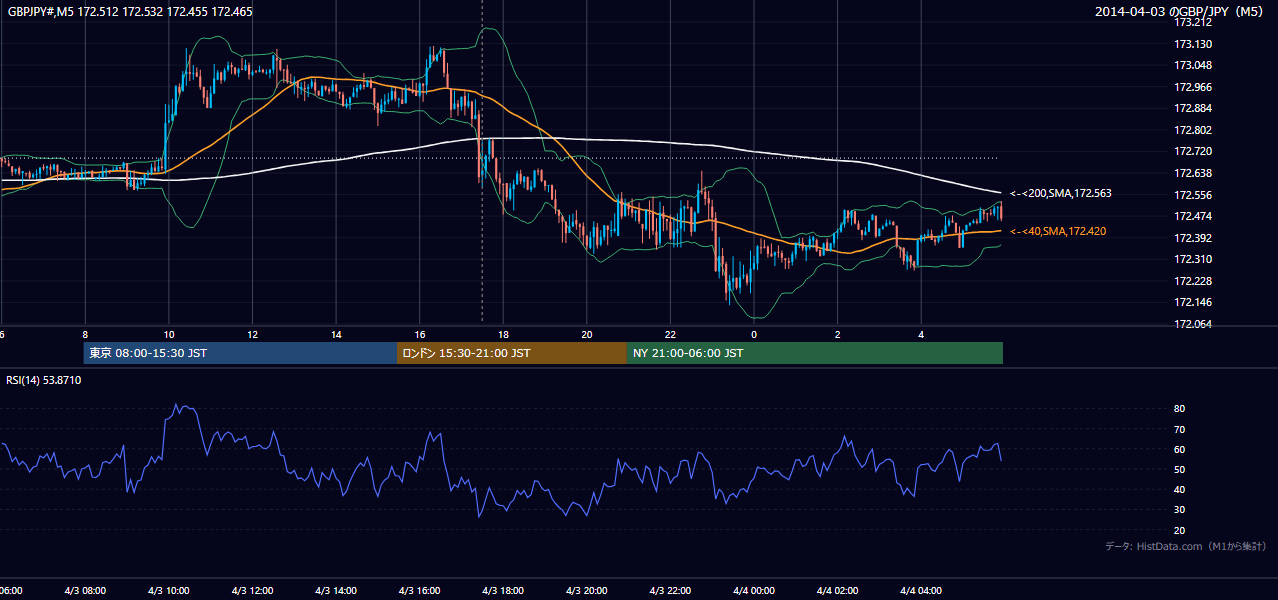Click hour tick 4 below price chart
Image resolution: width=1278 pixels, height=600 pixels.
[x=922, y=334]
